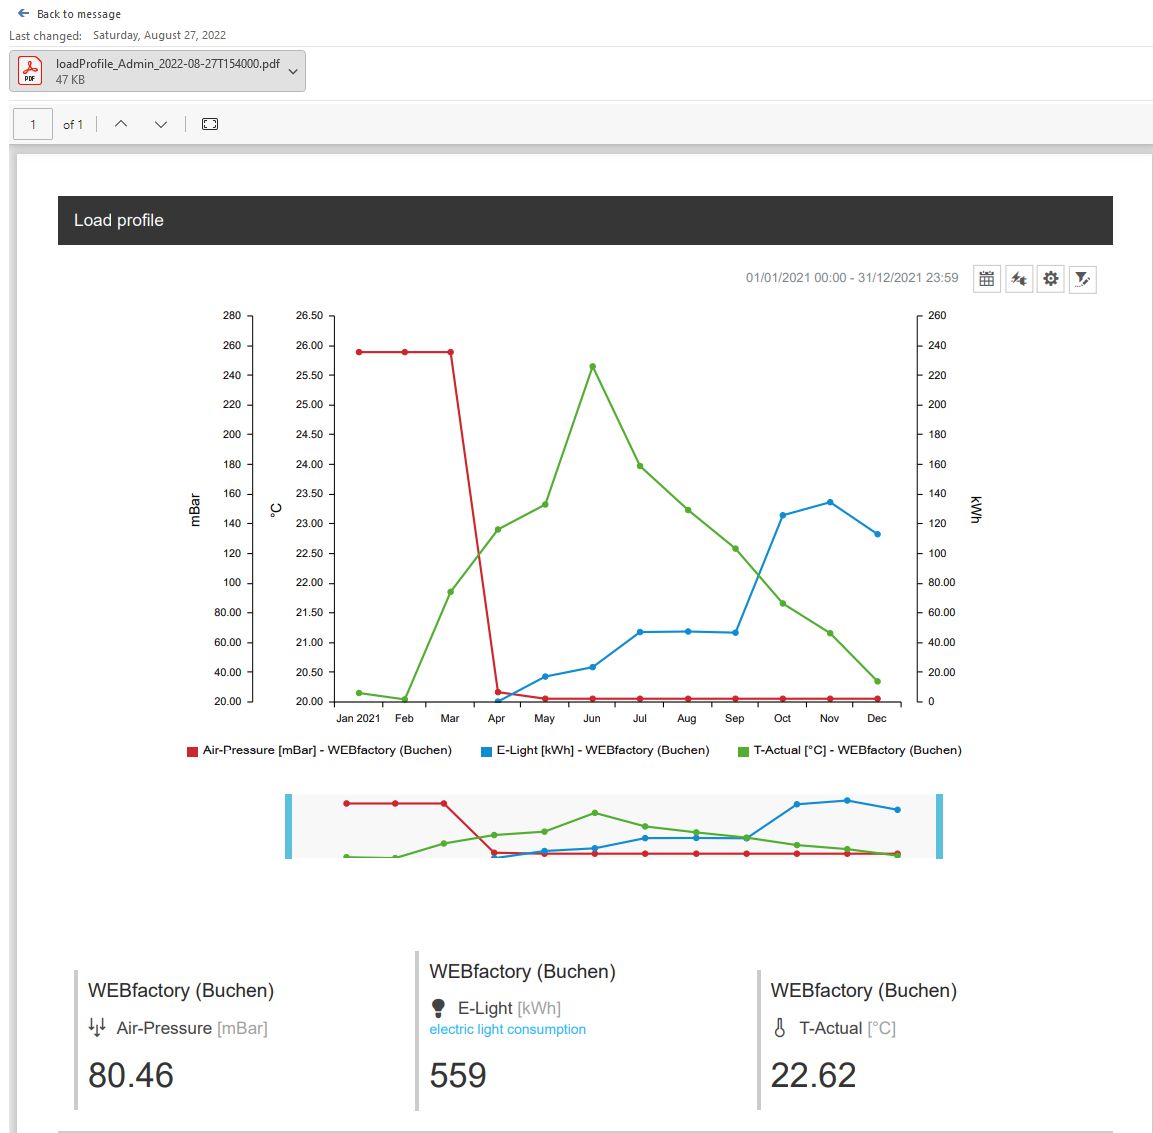This screenshot has height=1133, width=1153.
Task: Click the Back to message link
Action: [x=78, y=14]
